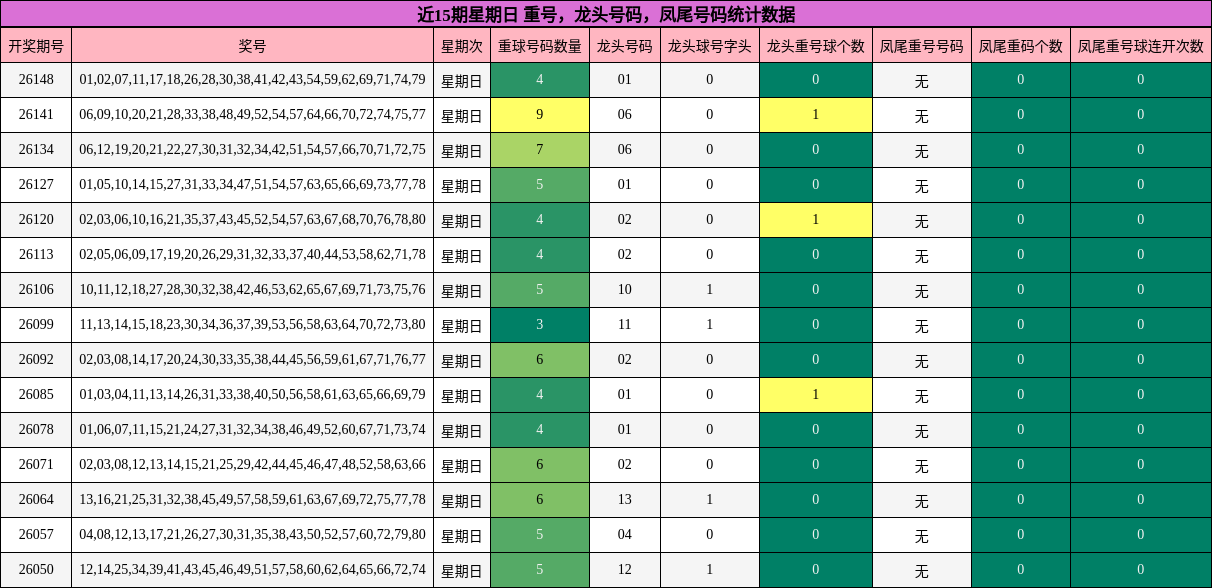1212x588 pixels.
Task: Click draw period 26078
Action: click(x=36, y=430)
